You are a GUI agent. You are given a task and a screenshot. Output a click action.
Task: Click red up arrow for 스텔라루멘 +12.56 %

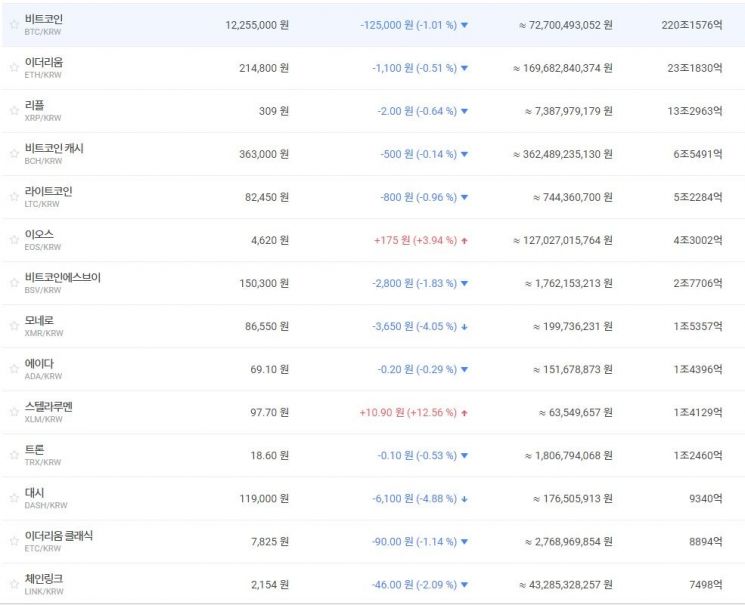tap(465, 413)
